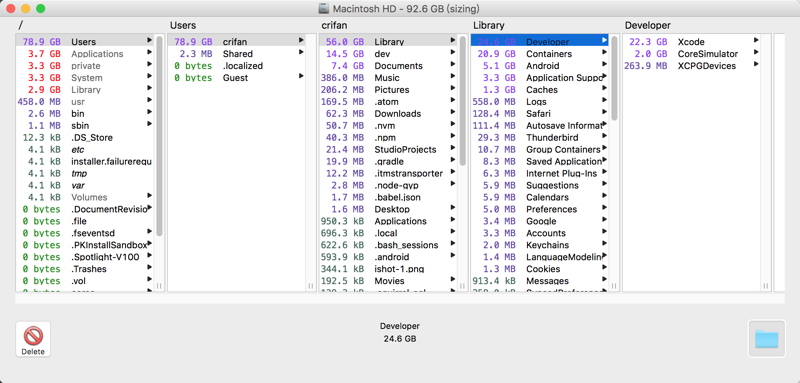Click the Library column vertical scrollbar
800x383 pixels.
pyautogui.click(x=614, y=78)
